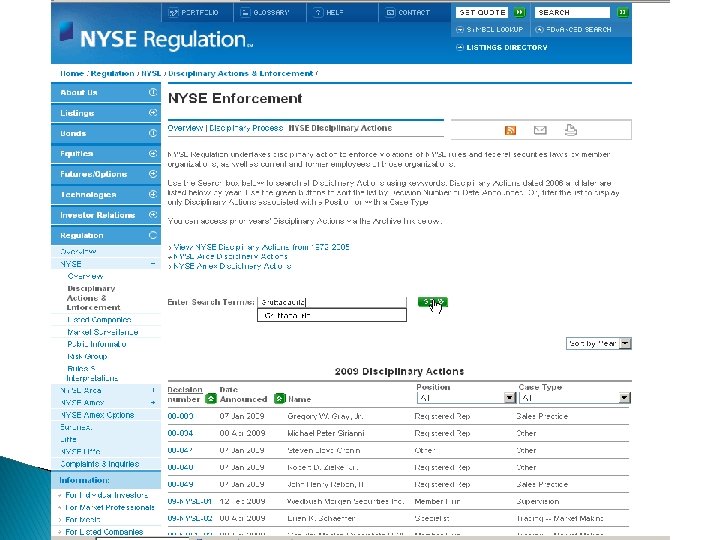Open View NYSE Disciplinary Actions archive link
Viewport: 720px width, 540px height.
tap(261, 247)
